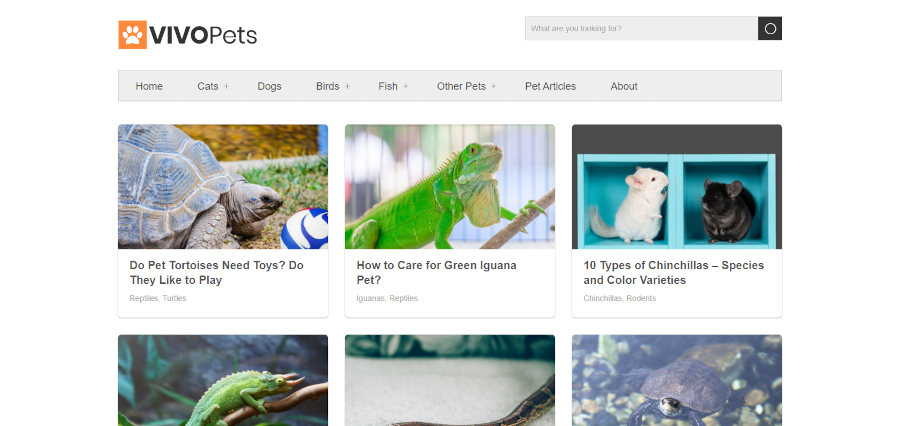Open the Home menu item
The width and height of the screenshot is (900, 426).
149,86
